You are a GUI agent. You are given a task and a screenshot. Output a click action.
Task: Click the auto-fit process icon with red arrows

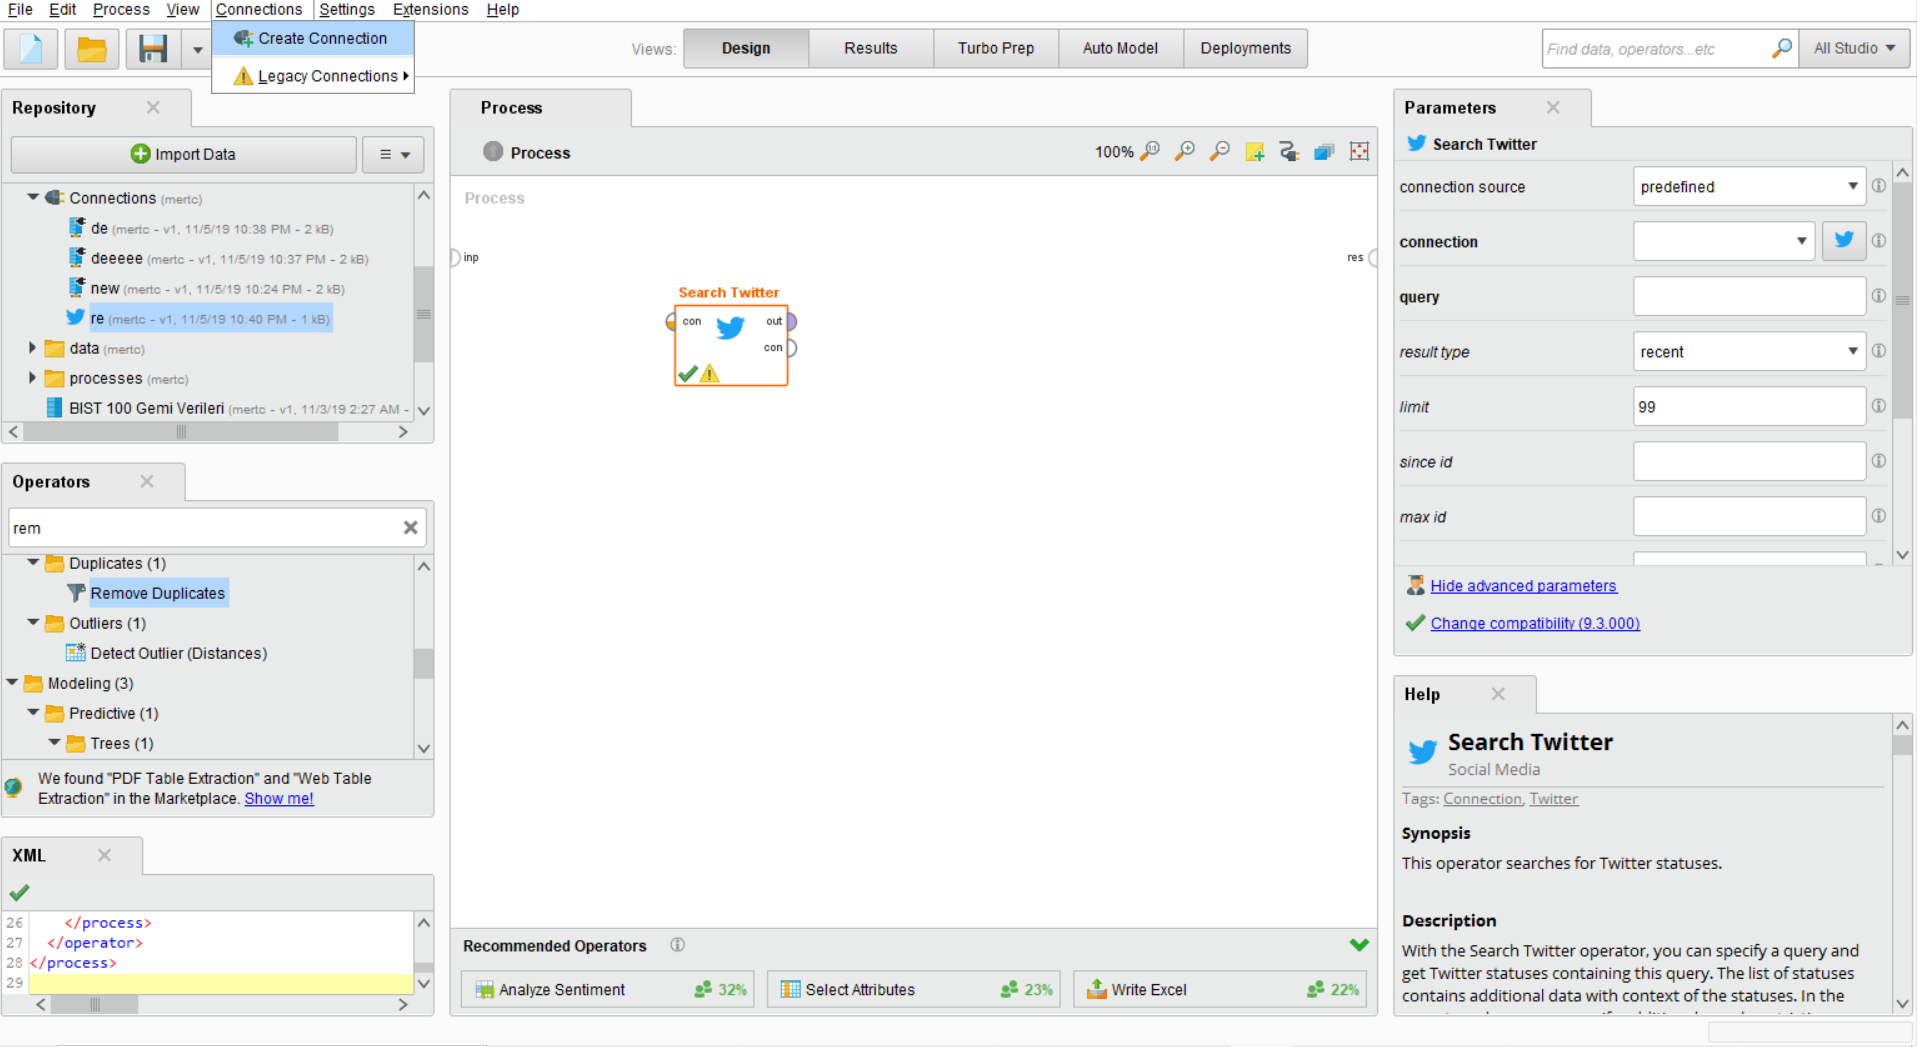click(x=1359, y=151)
